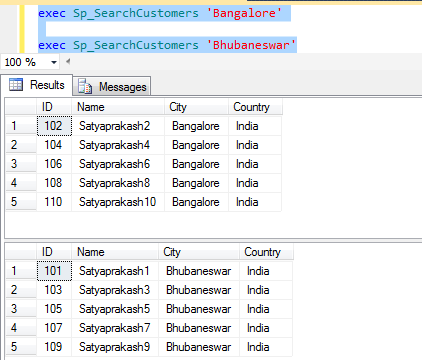Click the Results tab grid icon

16,85
